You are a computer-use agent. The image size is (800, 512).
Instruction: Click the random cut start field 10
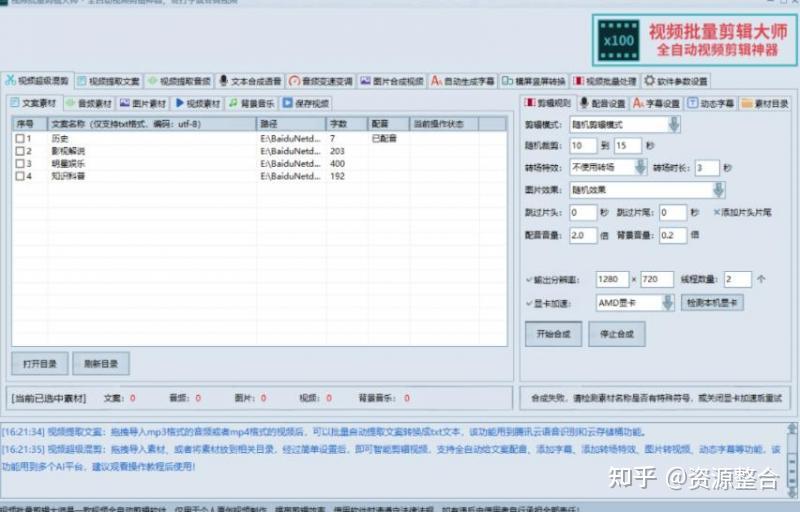click(583, 145)
